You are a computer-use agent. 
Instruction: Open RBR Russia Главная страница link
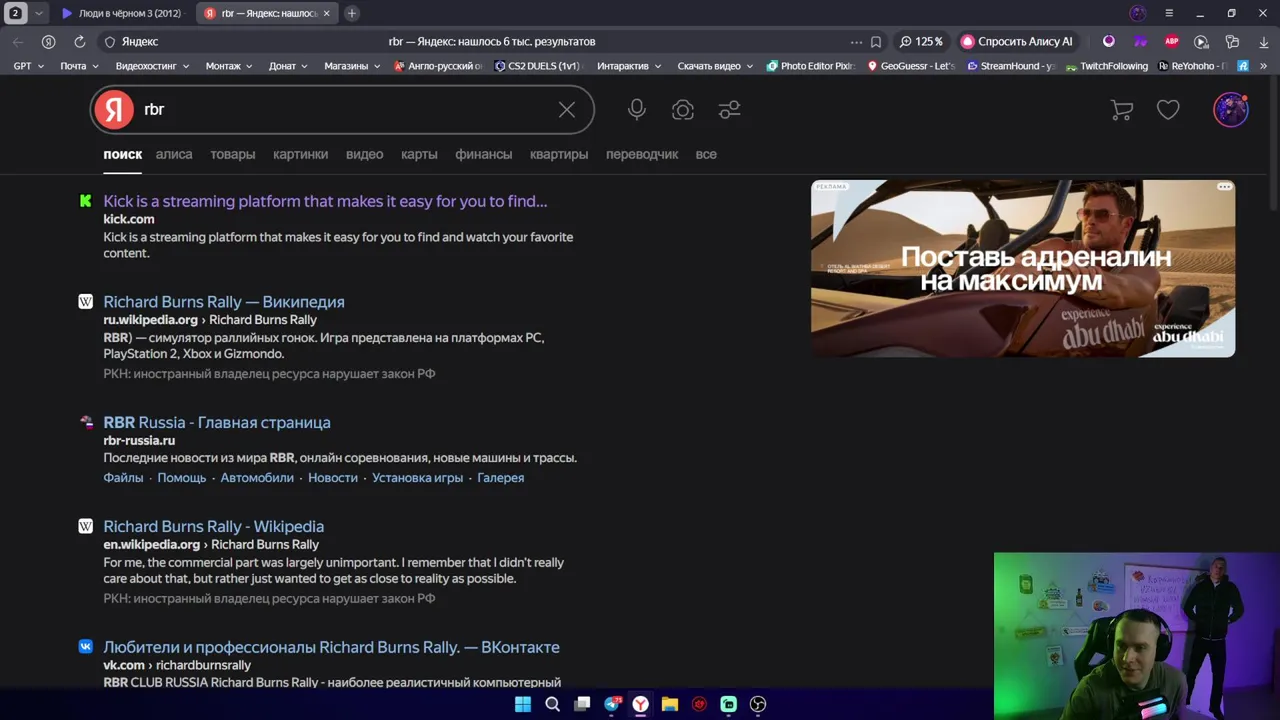point(217,423)
